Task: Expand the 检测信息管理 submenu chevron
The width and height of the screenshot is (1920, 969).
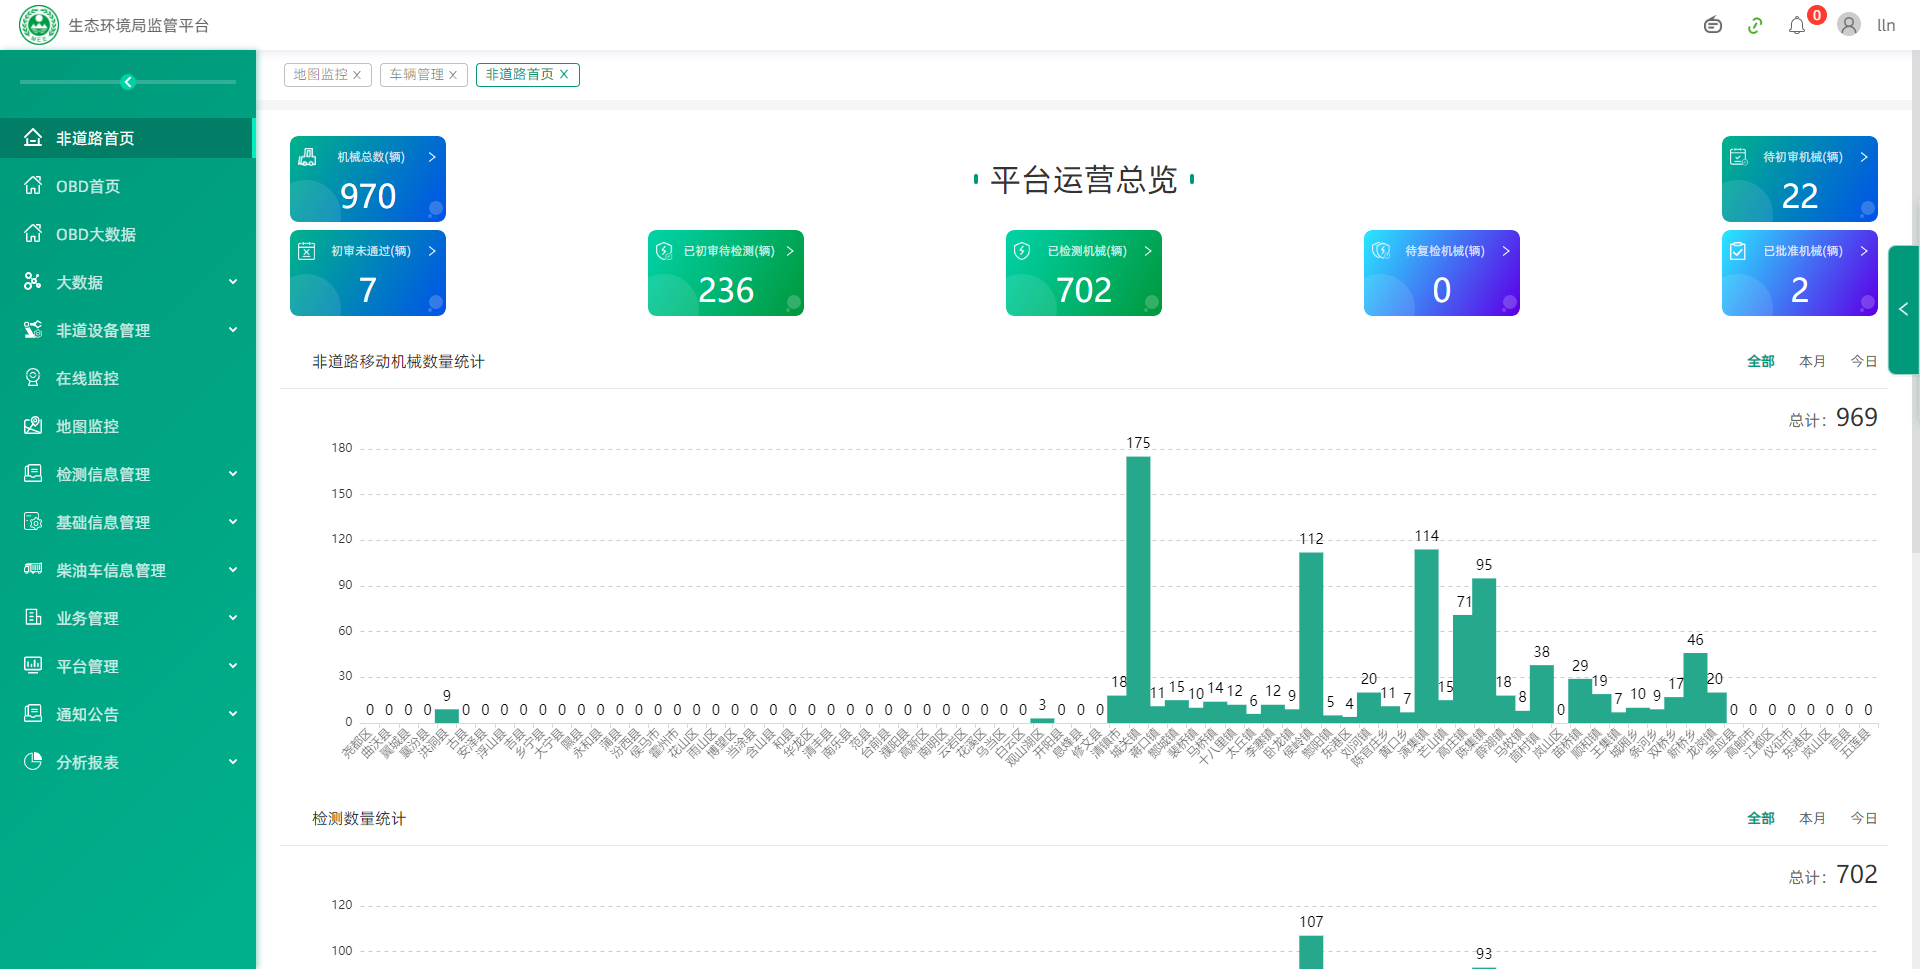Action: point(233,474)
